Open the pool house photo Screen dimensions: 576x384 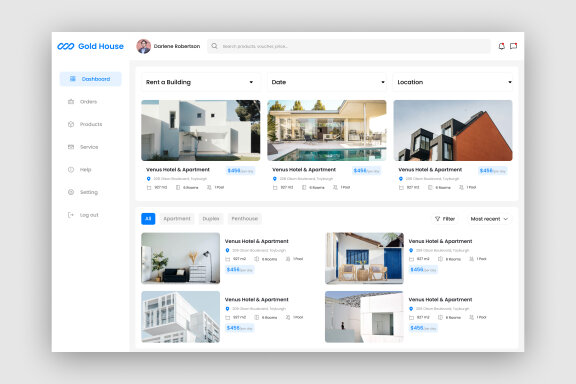click(x=327, y=130)
